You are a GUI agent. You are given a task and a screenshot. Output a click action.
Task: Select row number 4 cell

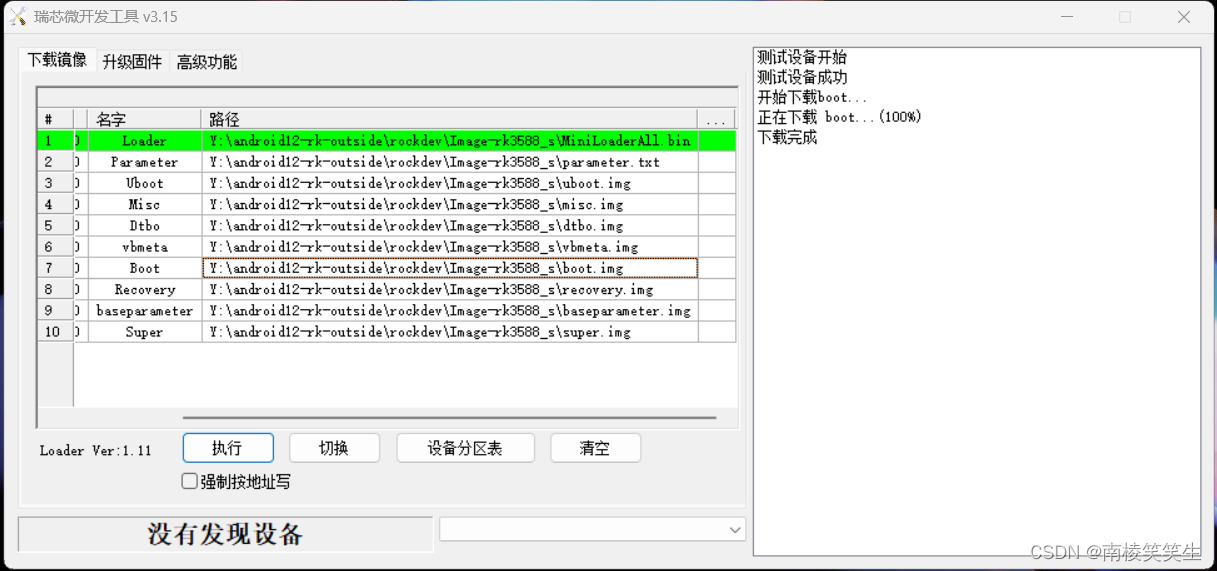coord(55,204)
